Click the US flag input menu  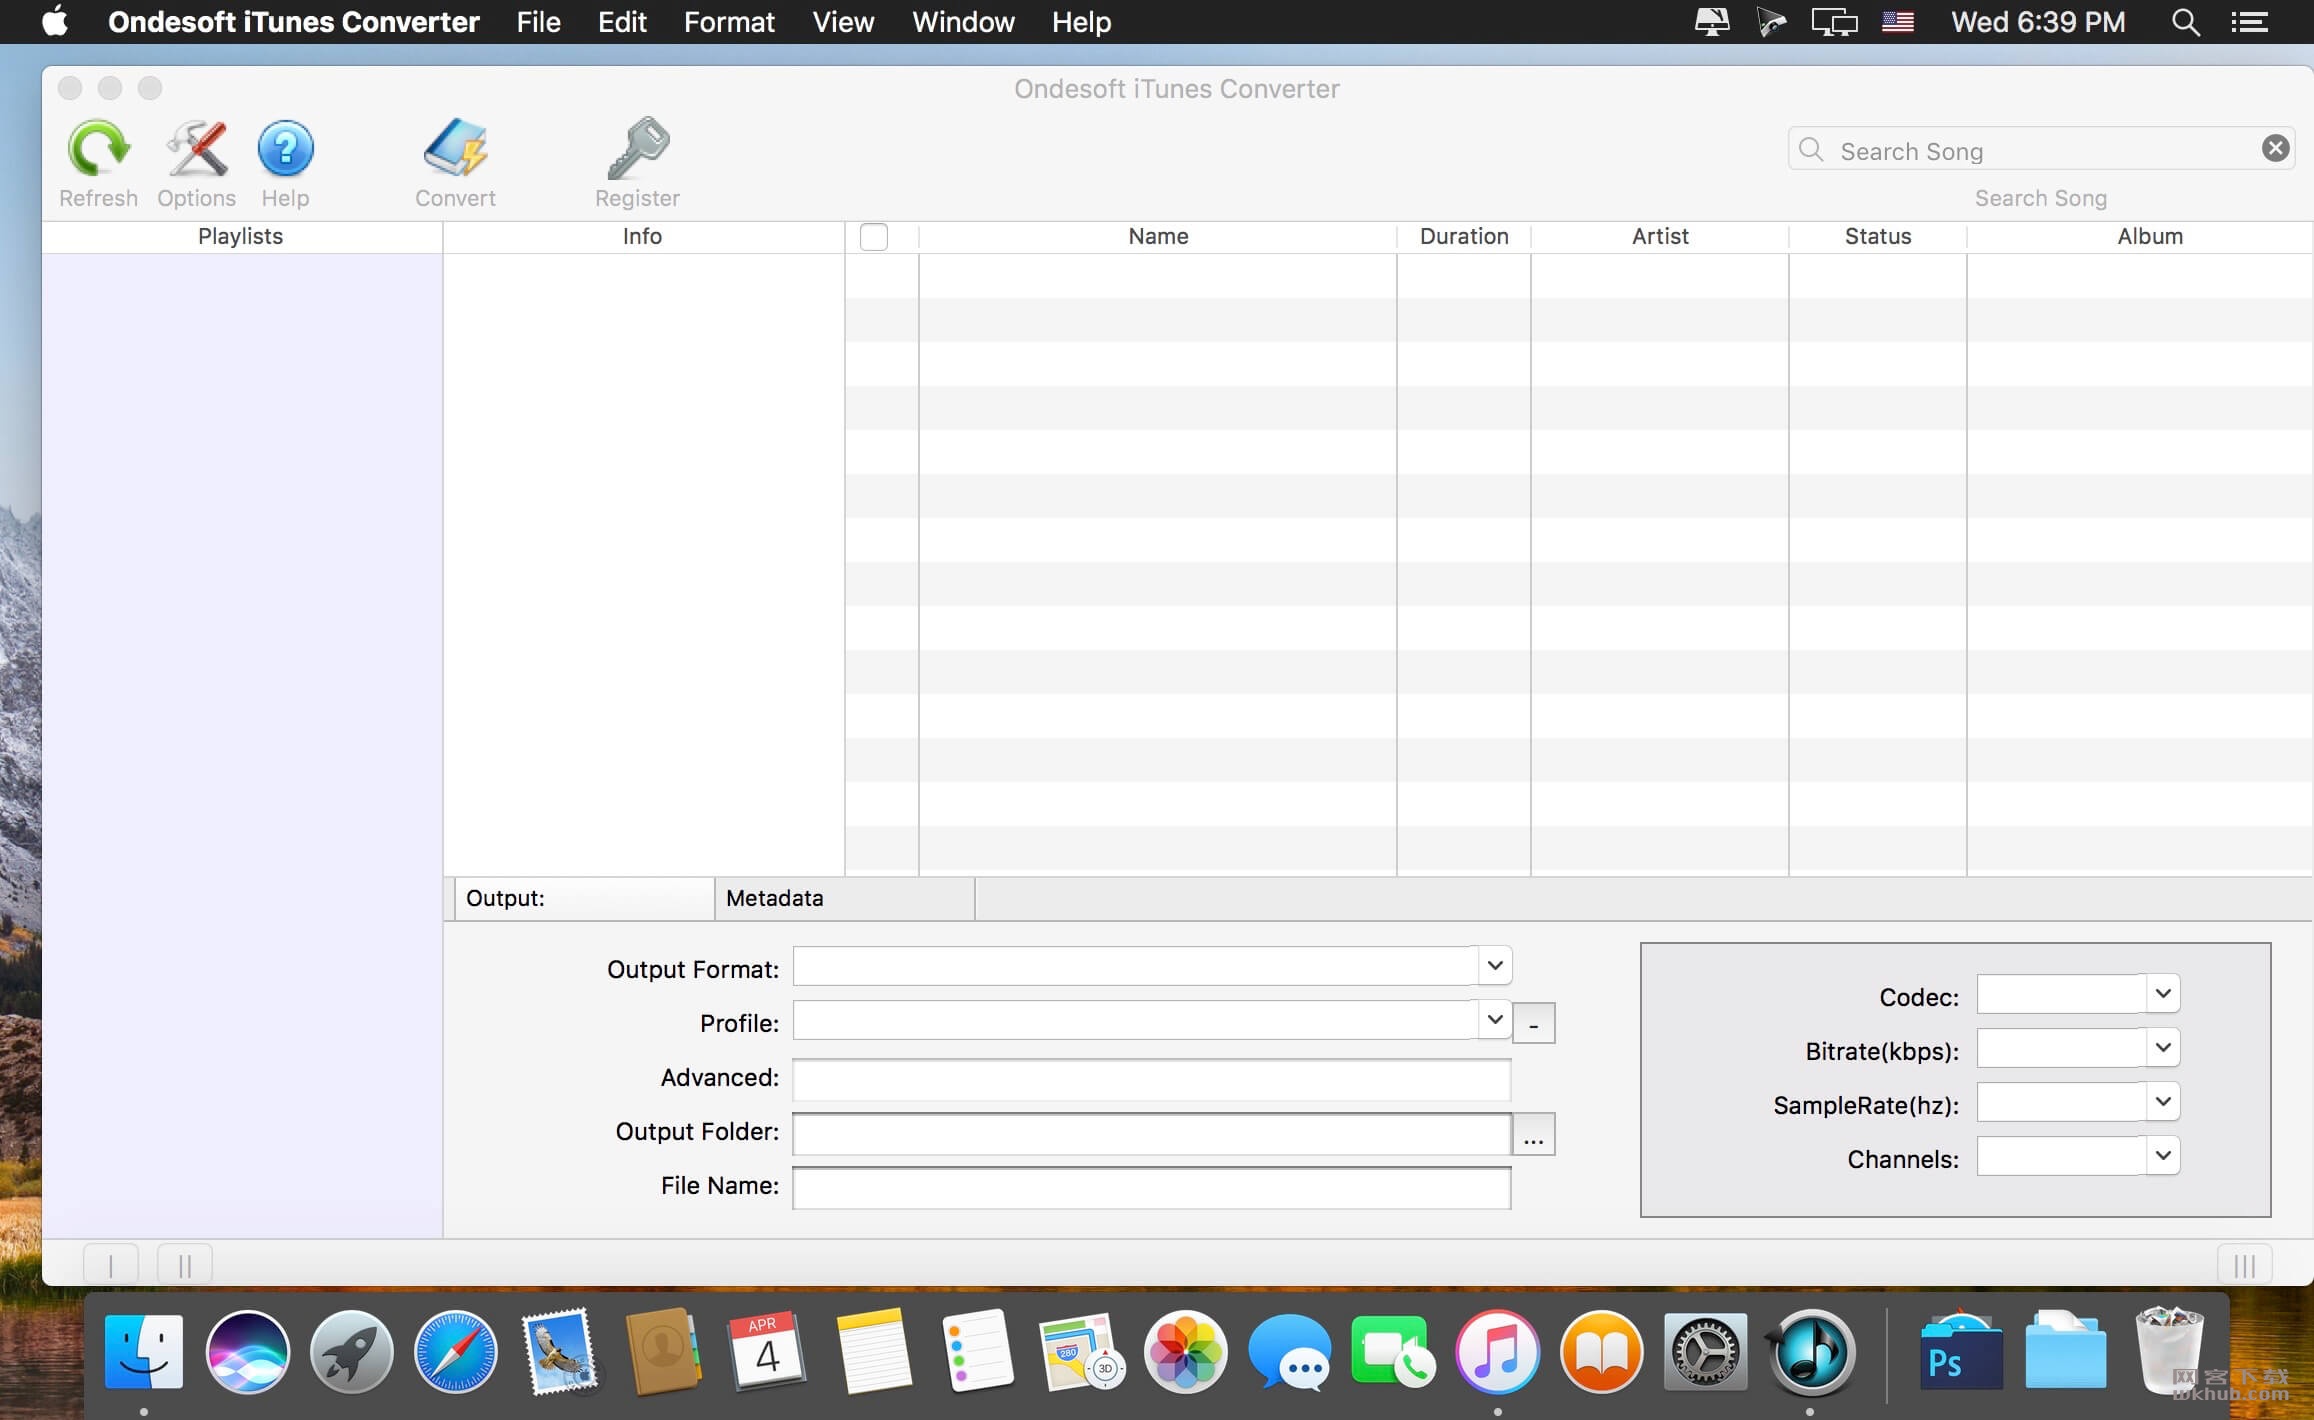click(x=1897, y=22)
